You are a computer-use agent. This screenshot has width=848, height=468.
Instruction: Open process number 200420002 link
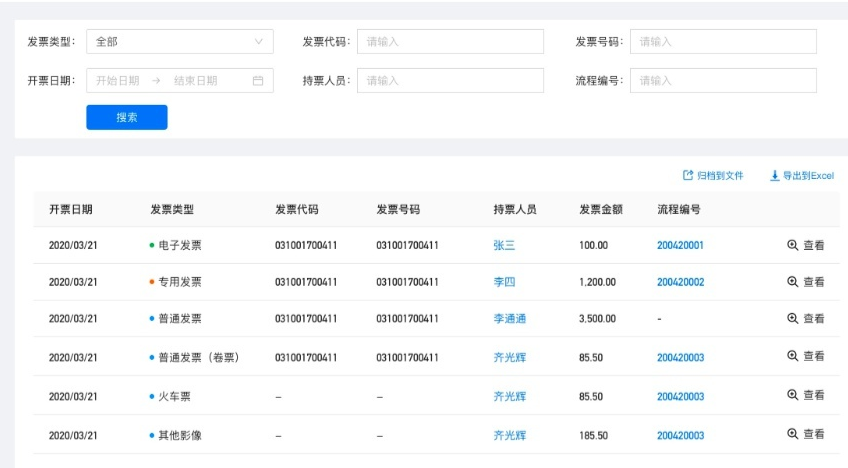click(680, 282)
